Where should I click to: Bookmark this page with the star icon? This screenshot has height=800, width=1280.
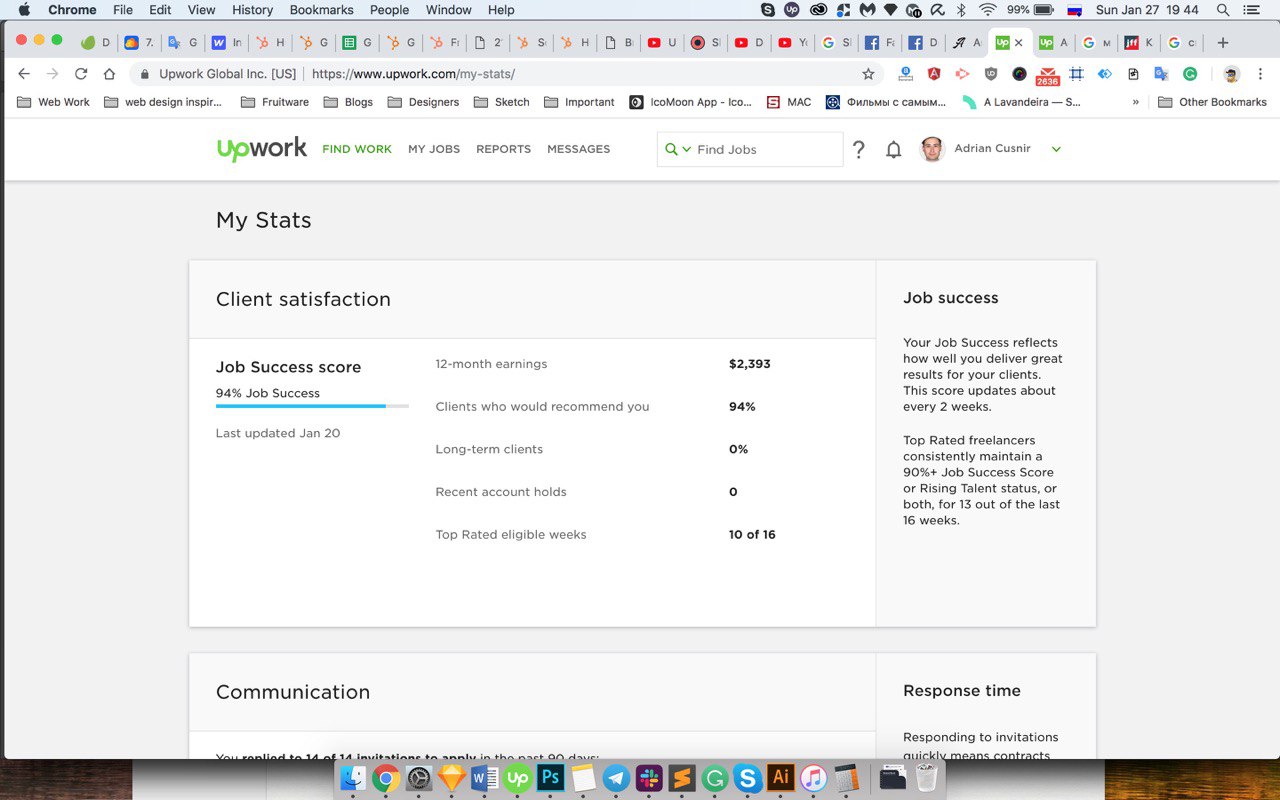point(868,74)
